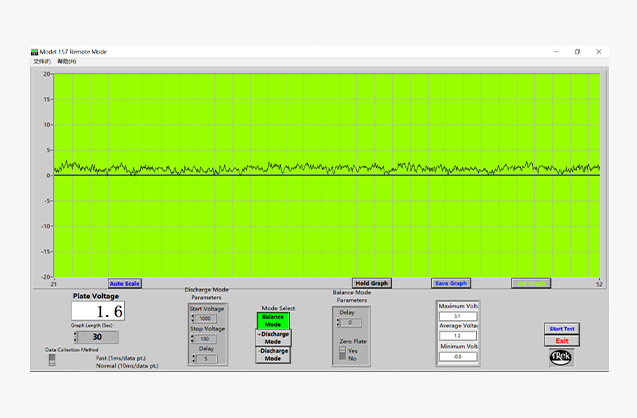Select Balance Mode in Mode Select
Viewport: 637px width, 418px height.
[x=272, y=321]
